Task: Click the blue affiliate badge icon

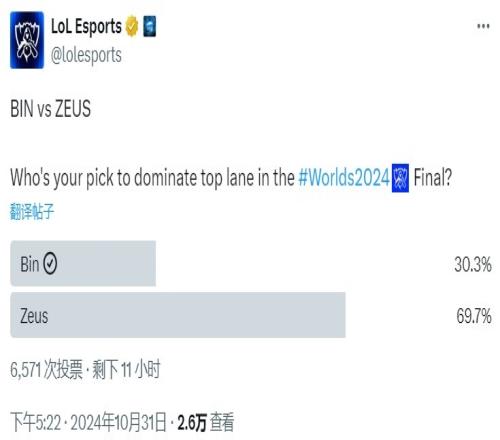Action: pos(149,26)
